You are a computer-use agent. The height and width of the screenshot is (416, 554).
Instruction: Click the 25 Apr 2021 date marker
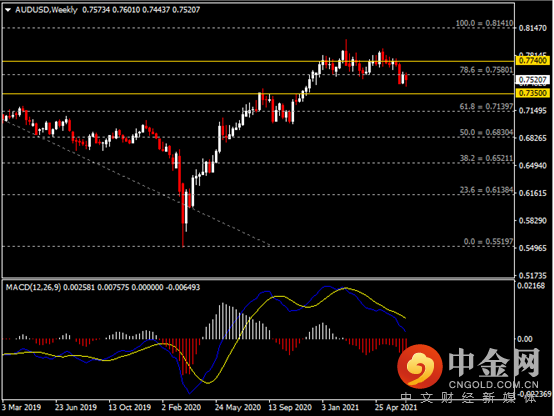coord(396,407)
